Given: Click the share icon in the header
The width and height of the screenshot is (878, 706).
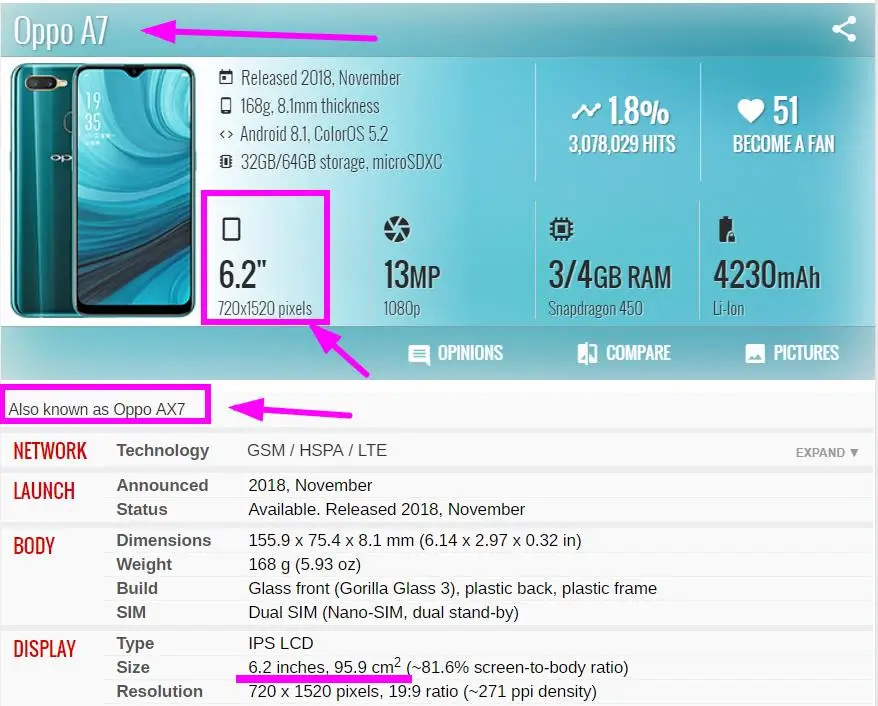Looking at the screenshot, I should point(844,29).
